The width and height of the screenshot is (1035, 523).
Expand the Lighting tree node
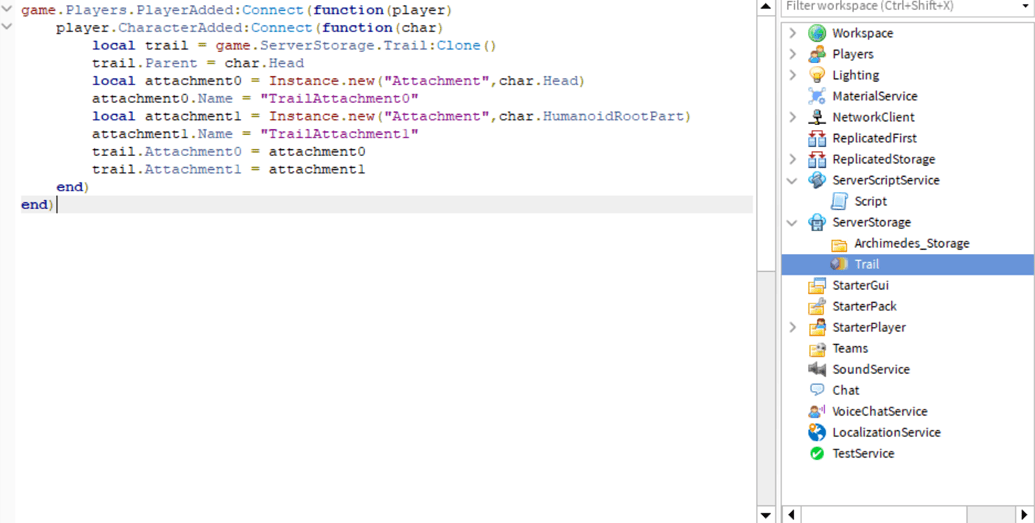click(x=793, y=75)
